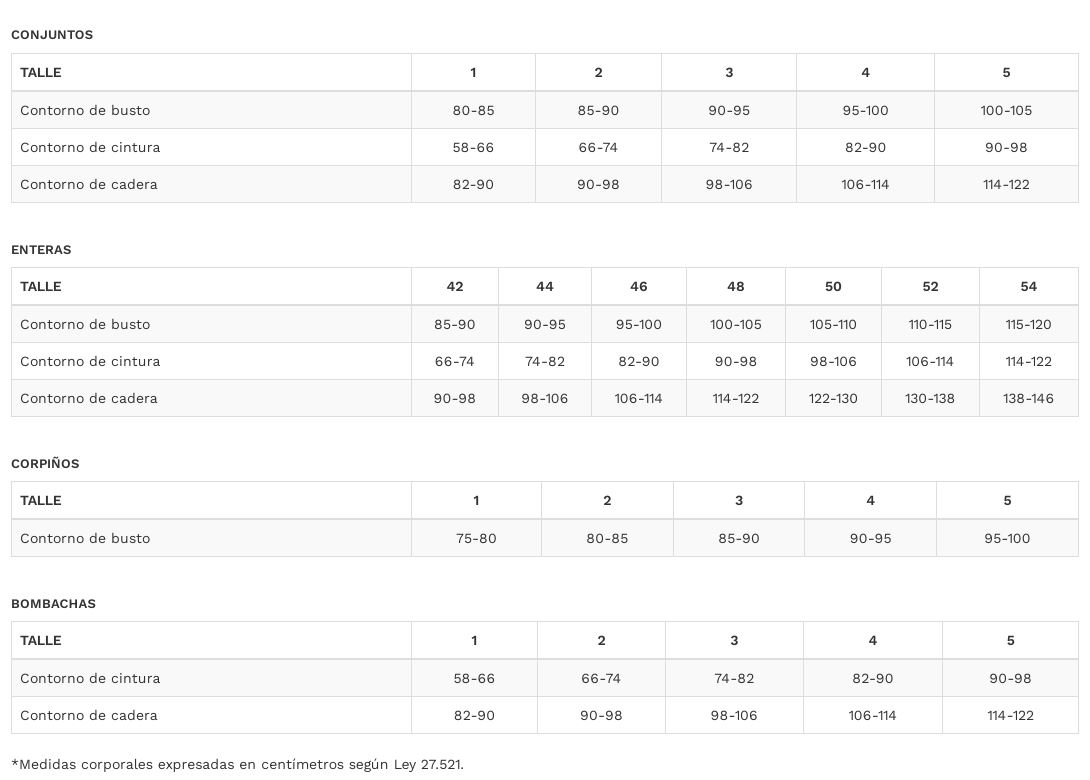The height and width of the screenshot is (780, 1090).
Task: Click the 75-80 bust value in Corpiños
Action: click(476, 539)
